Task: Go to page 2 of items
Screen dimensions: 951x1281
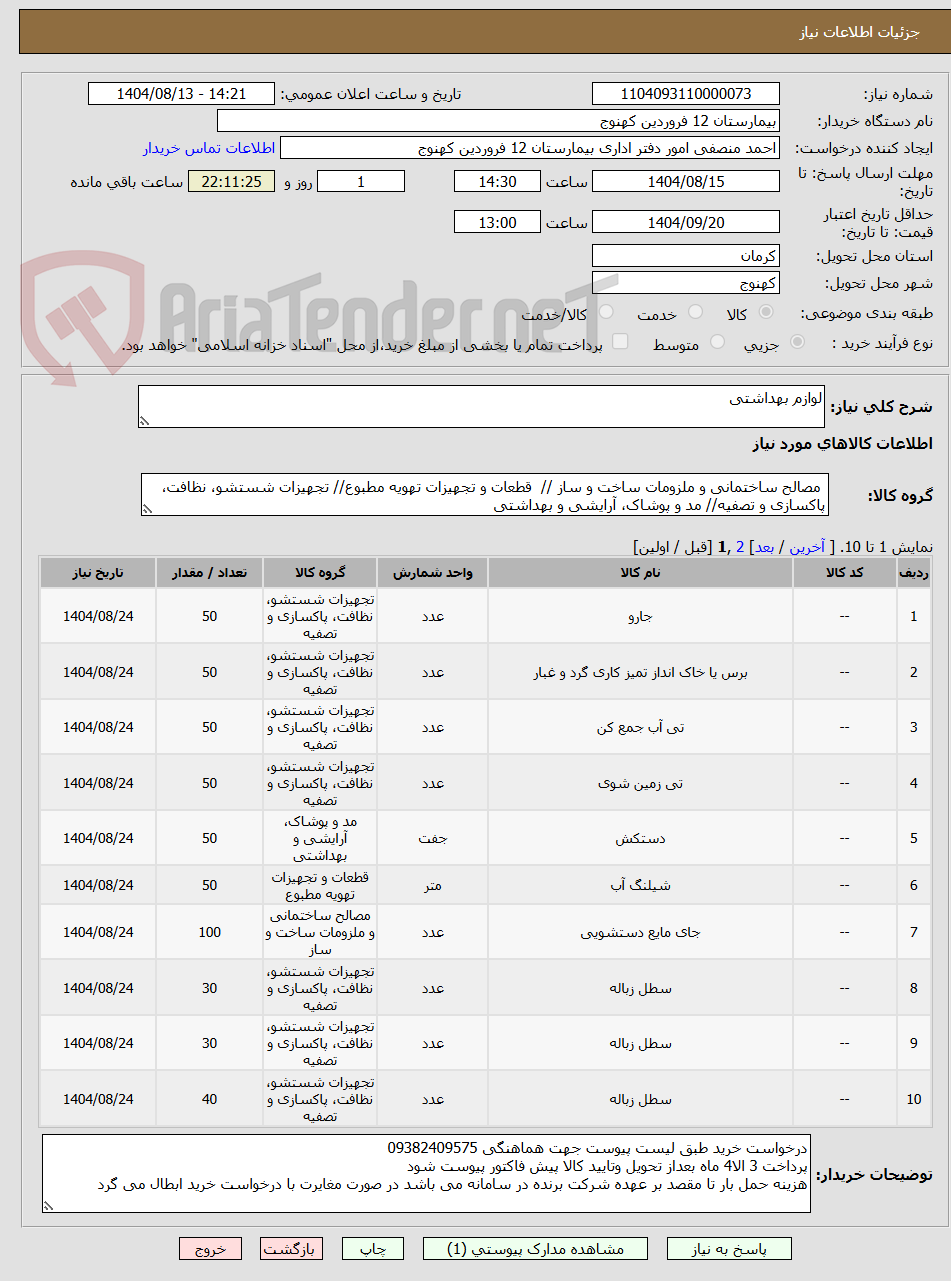Action: [x=739, y=547]
